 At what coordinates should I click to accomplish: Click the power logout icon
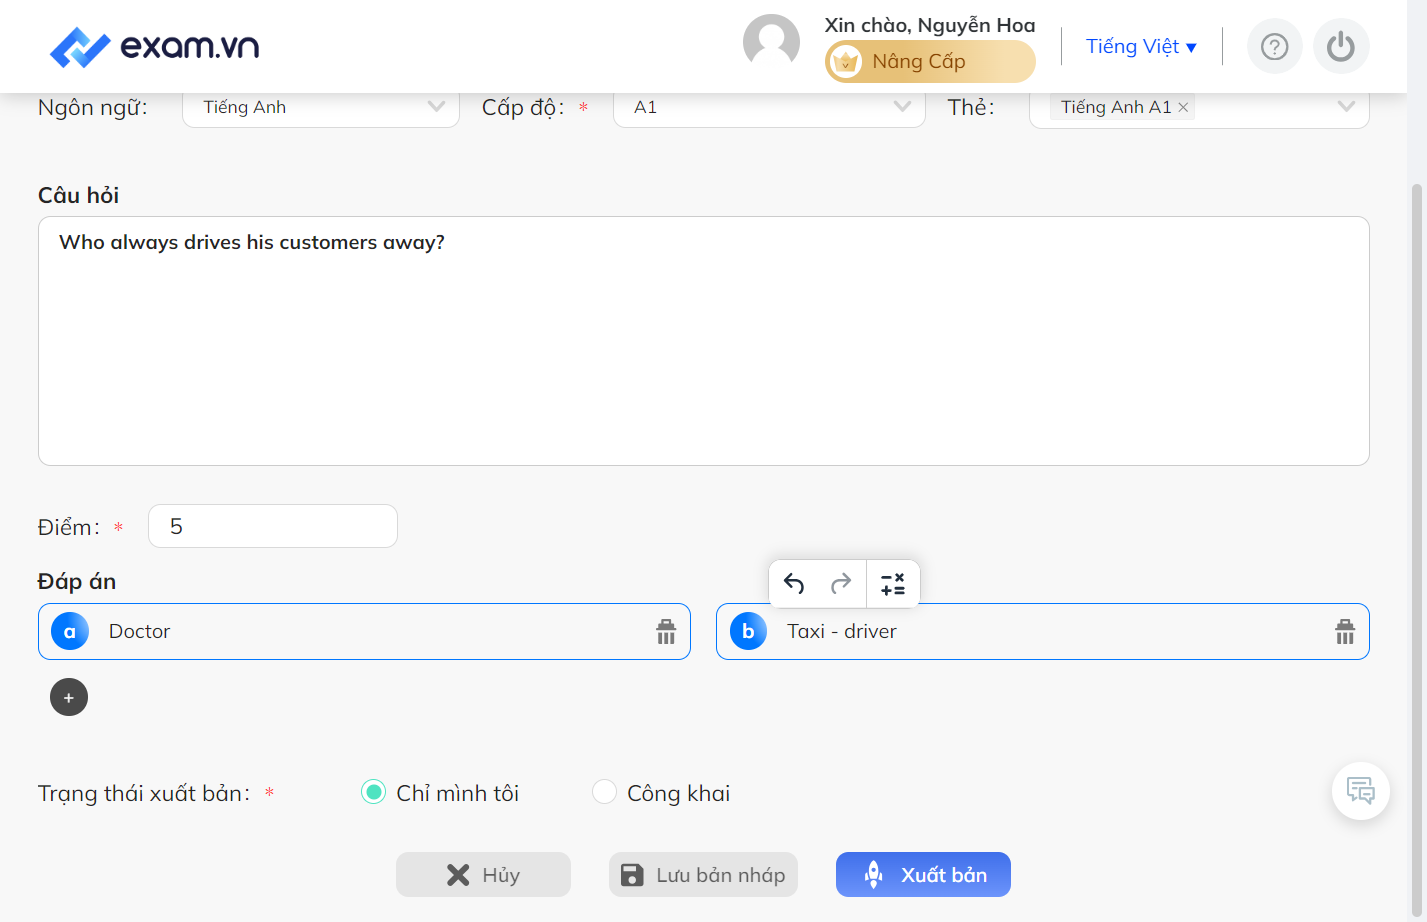point(1341,47)
